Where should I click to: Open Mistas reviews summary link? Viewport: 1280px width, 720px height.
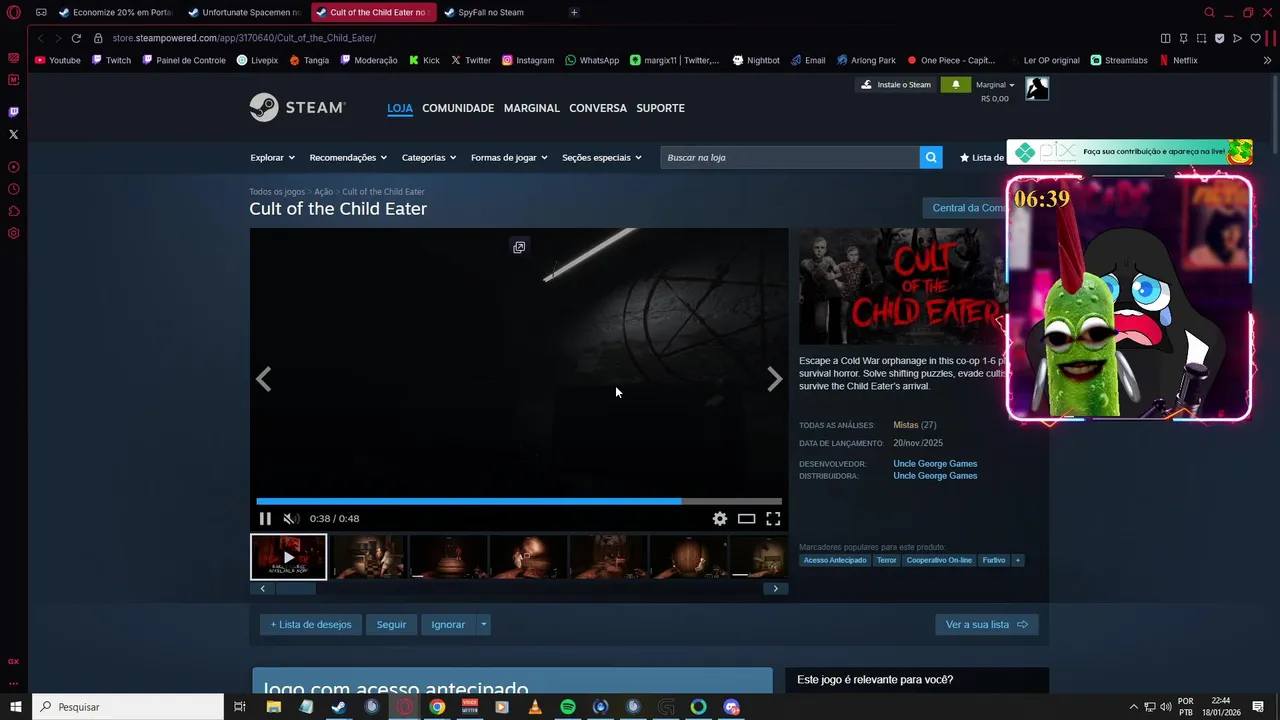[905, 425]
